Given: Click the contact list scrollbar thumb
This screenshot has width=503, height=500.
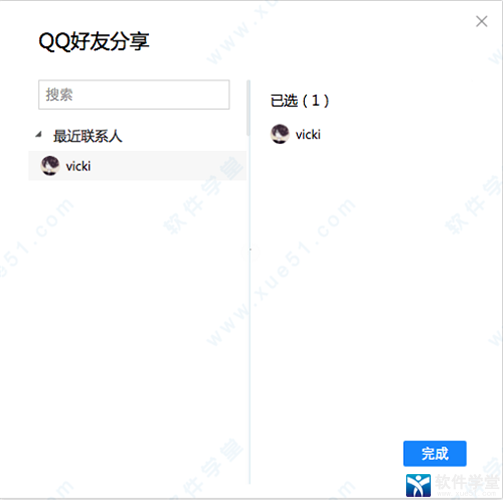Looking at the screenshot, I should click(x=248, y=108).
